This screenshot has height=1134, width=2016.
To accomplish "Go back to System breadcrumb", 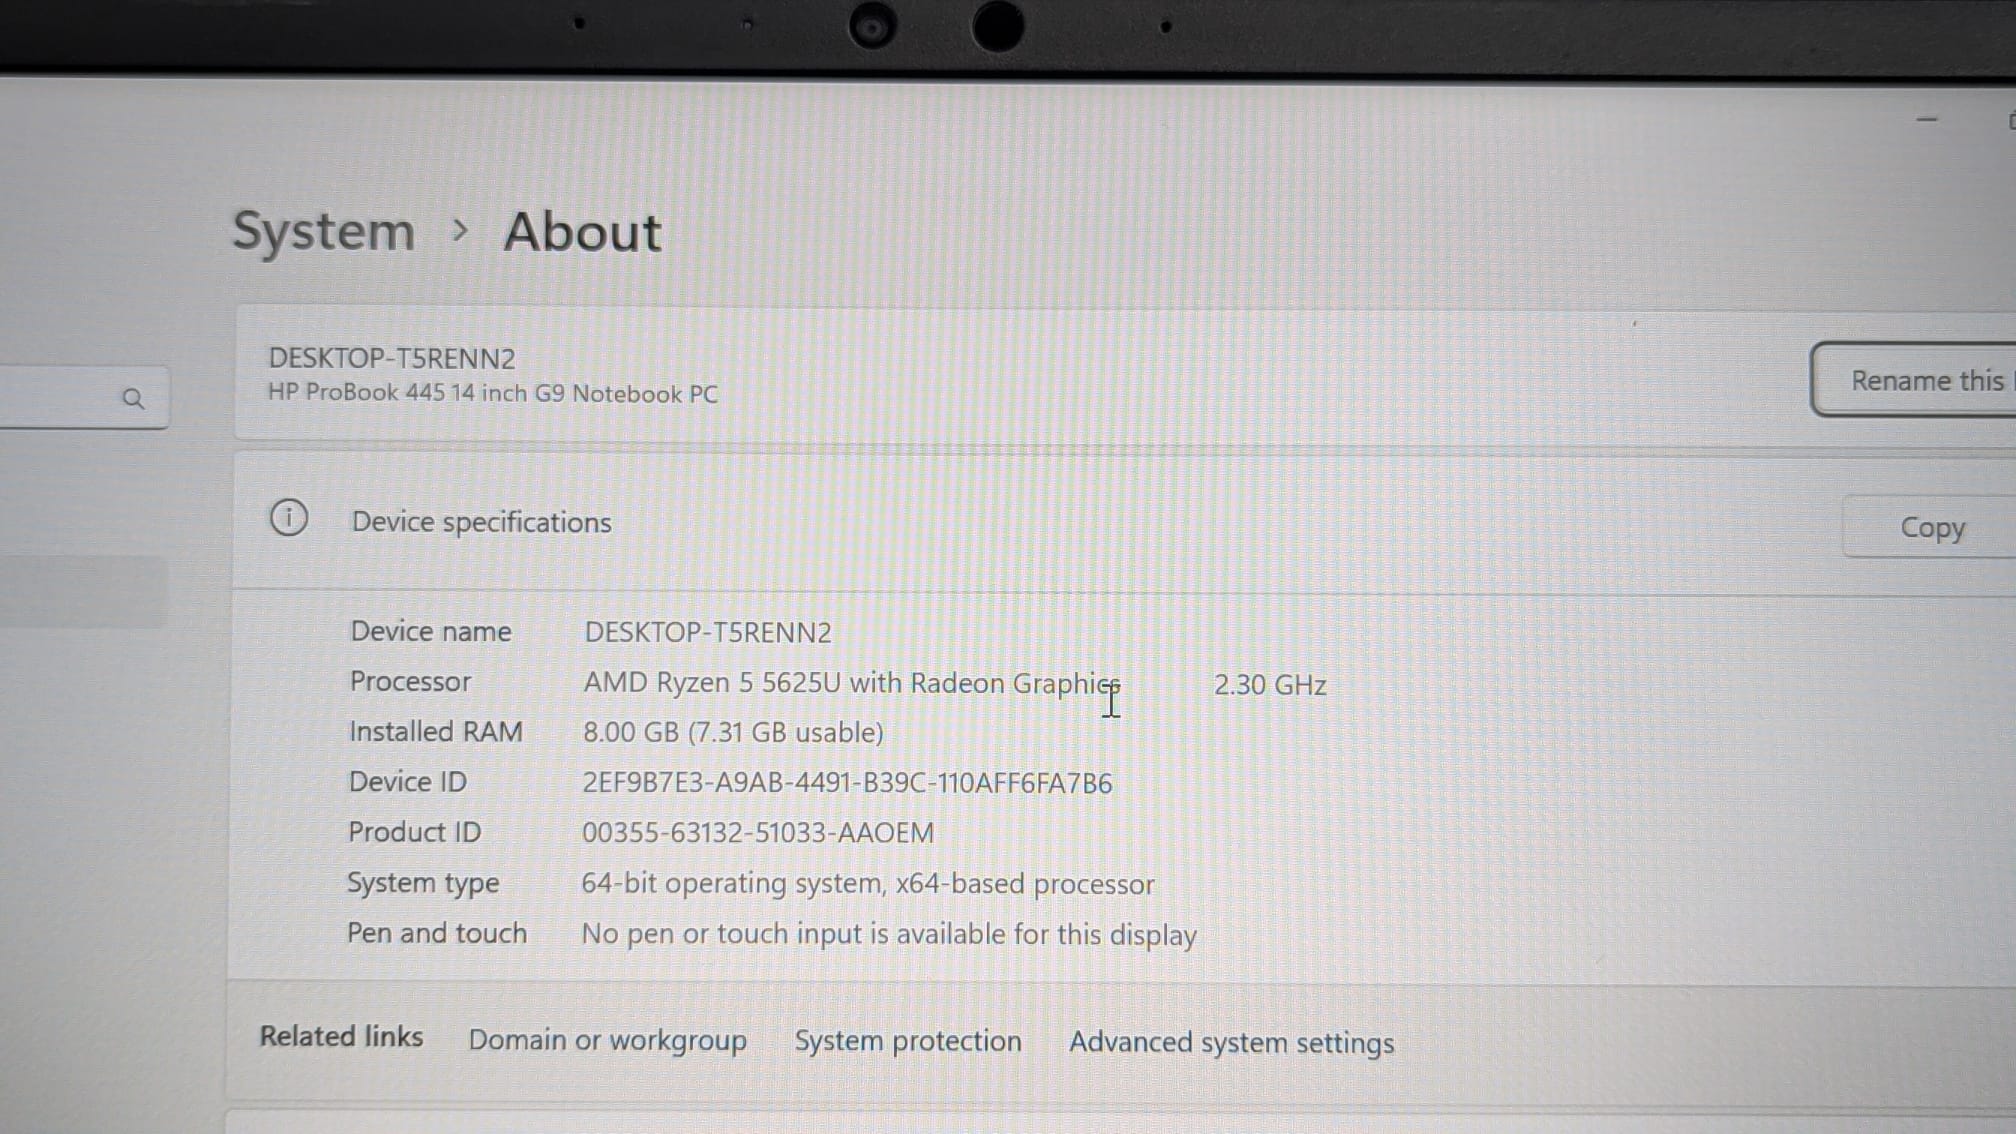I will 323,231.
